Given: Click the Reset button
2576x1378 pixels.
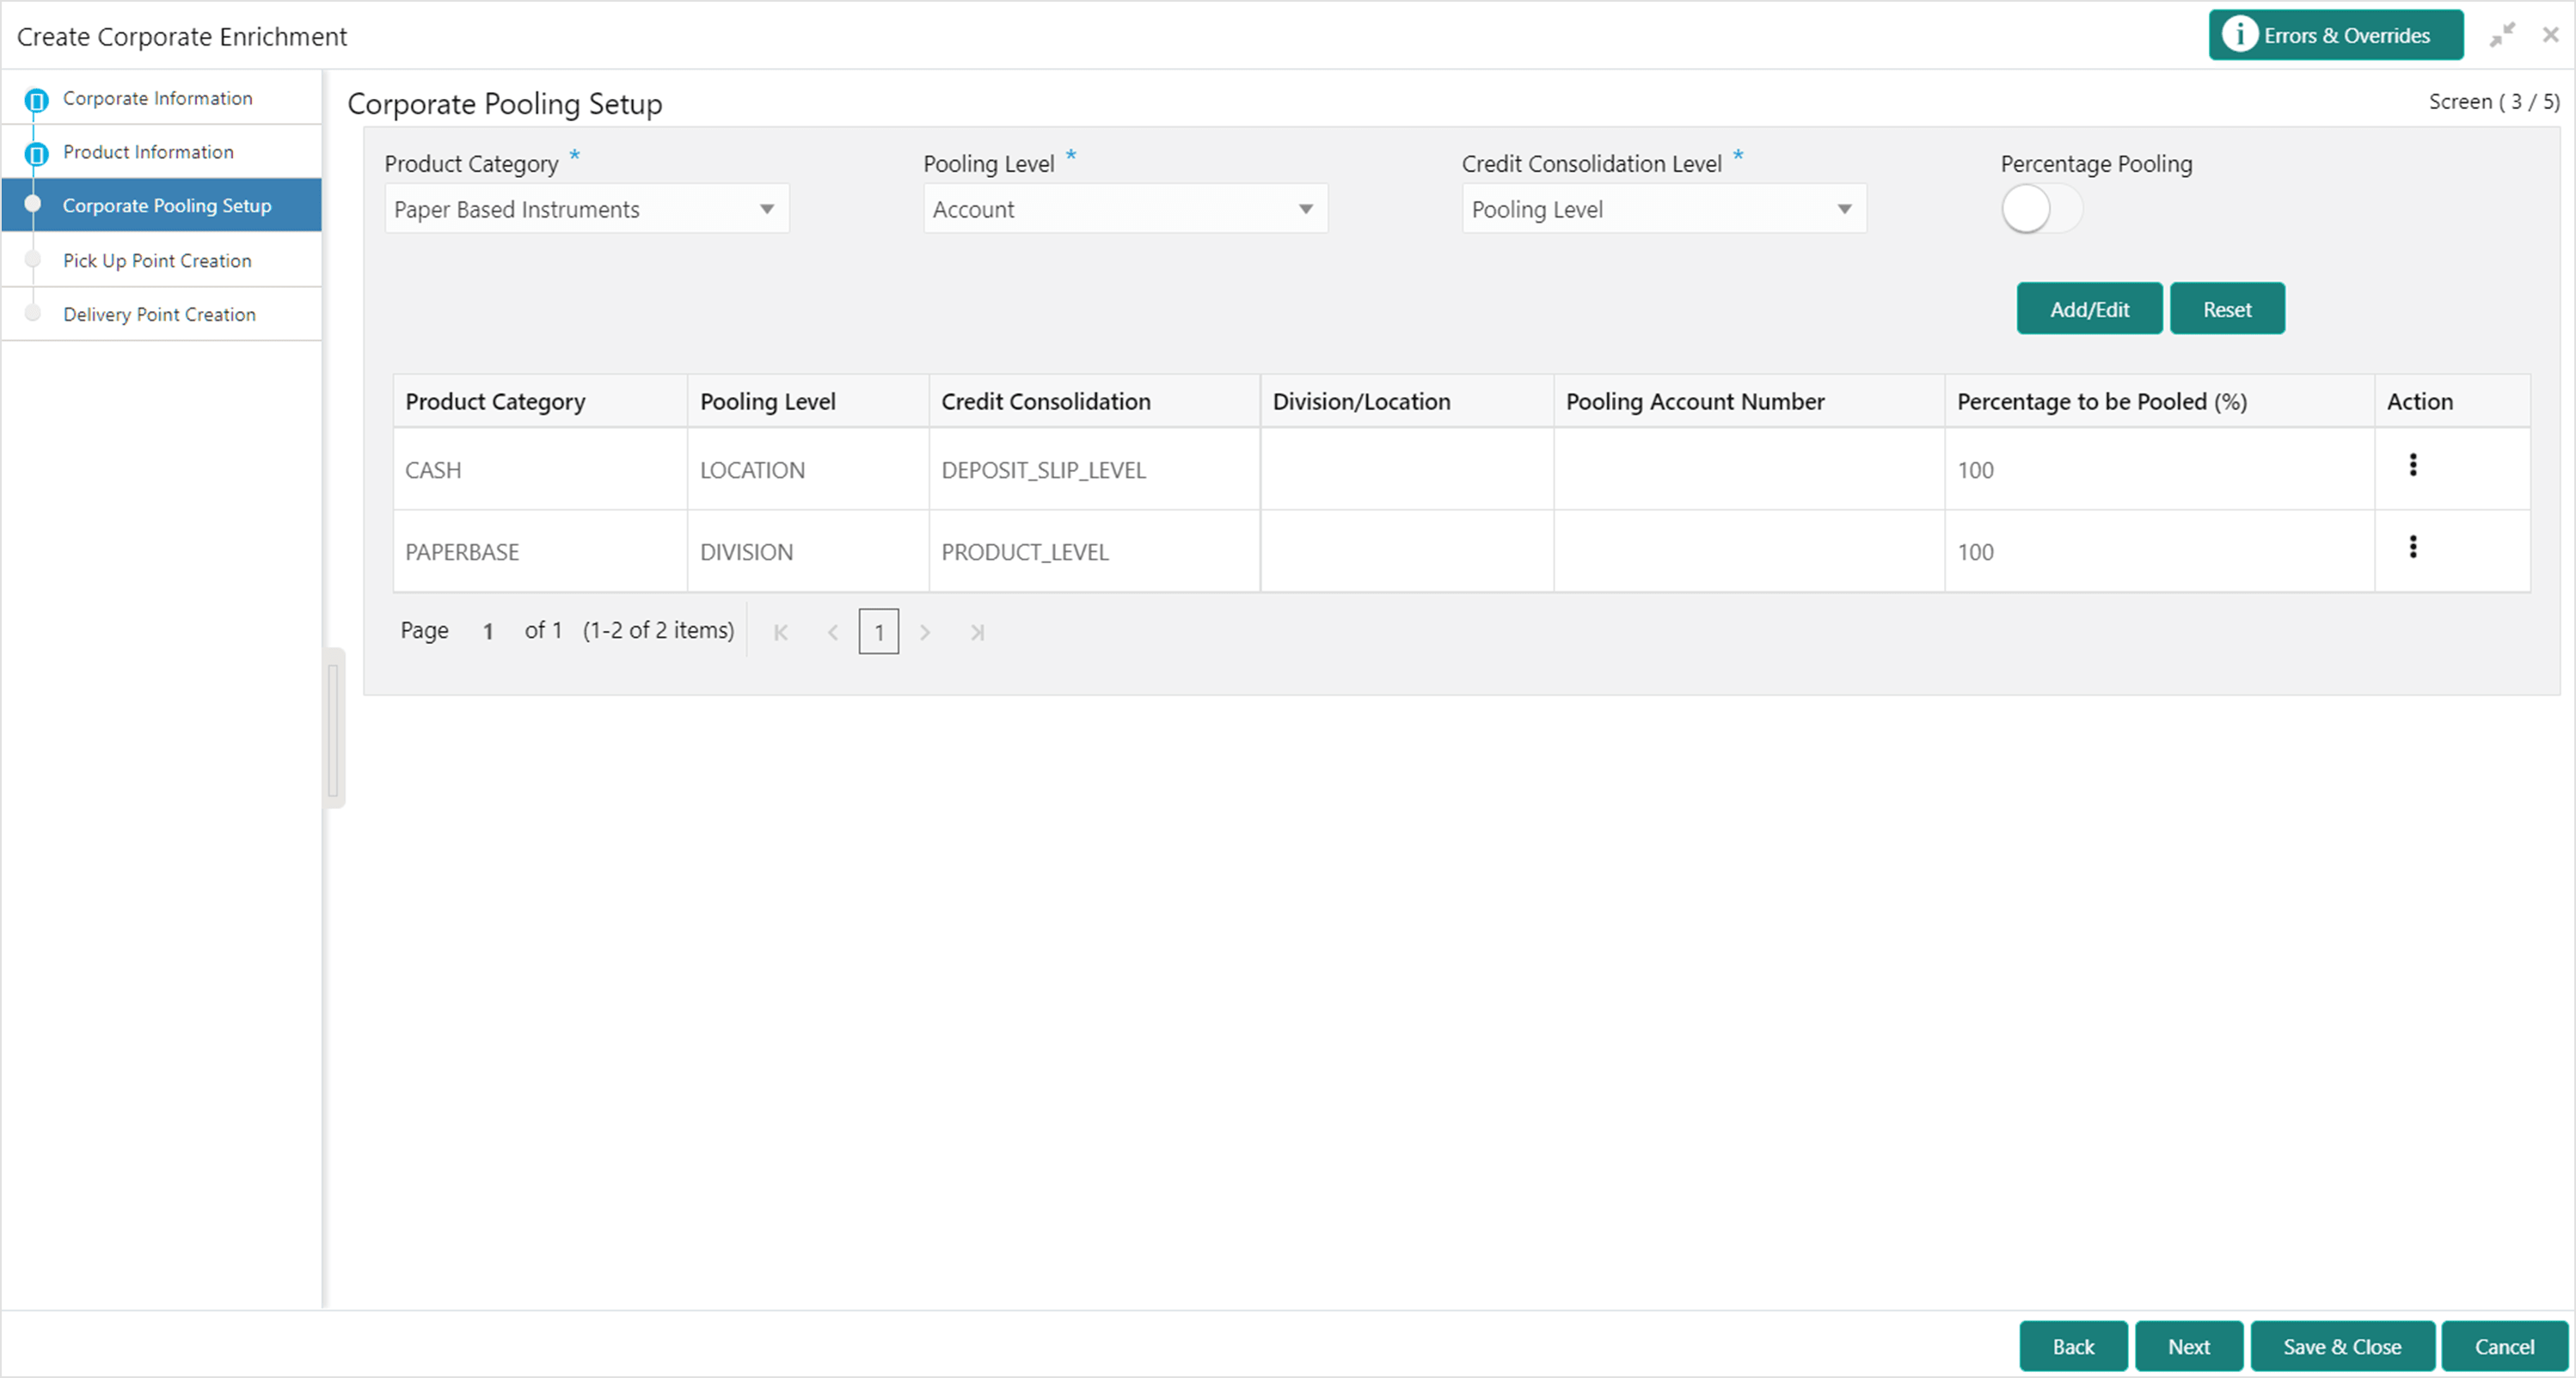Looking at the screenshot, I should tap(2227, 309).
